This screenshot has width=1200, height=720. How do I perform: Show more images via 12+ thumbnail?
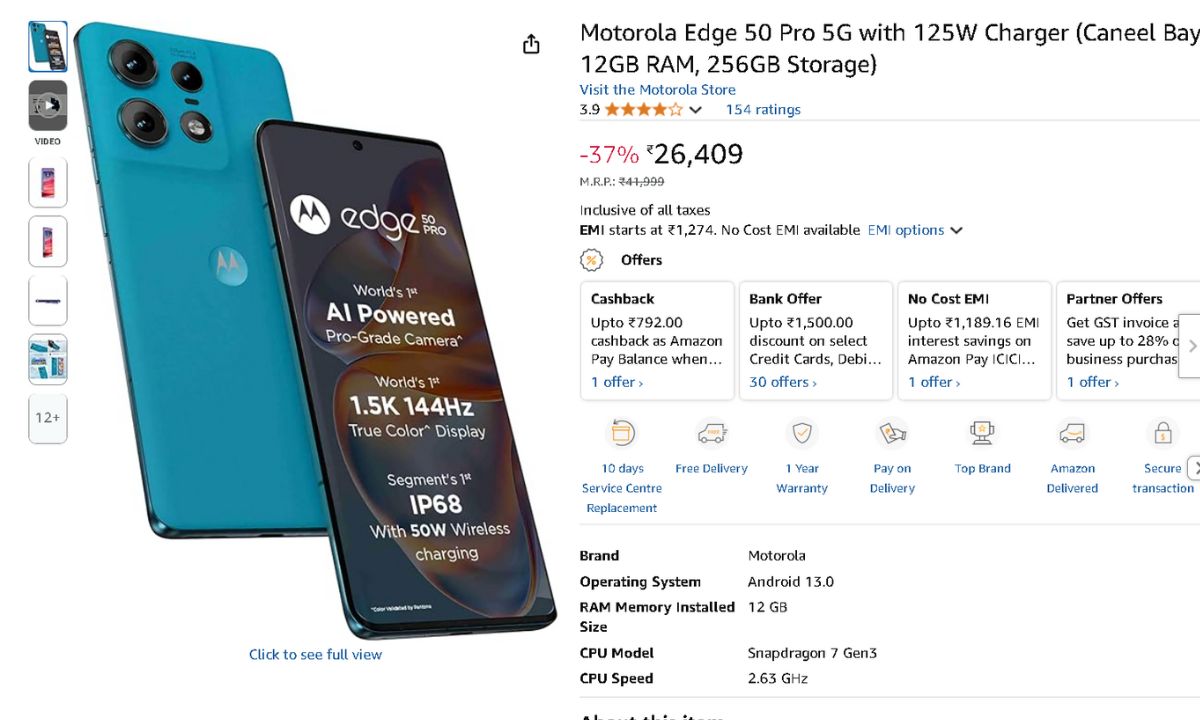[x=48, y=418]
